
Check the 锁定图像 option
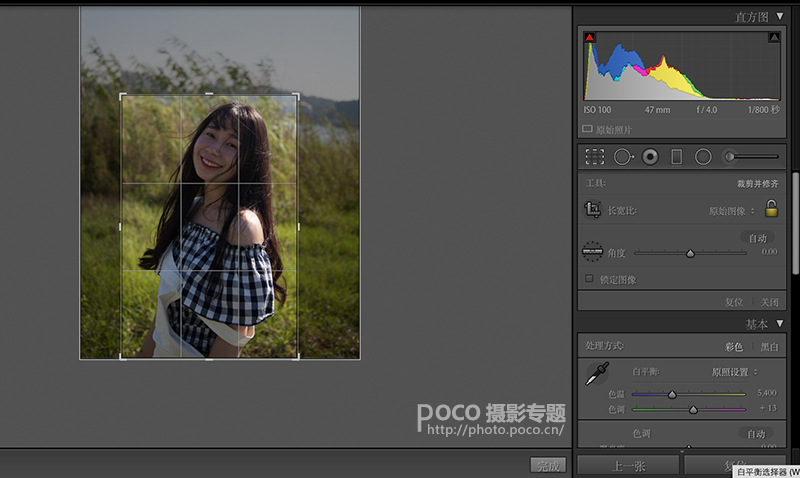click(x=589, y=279)
